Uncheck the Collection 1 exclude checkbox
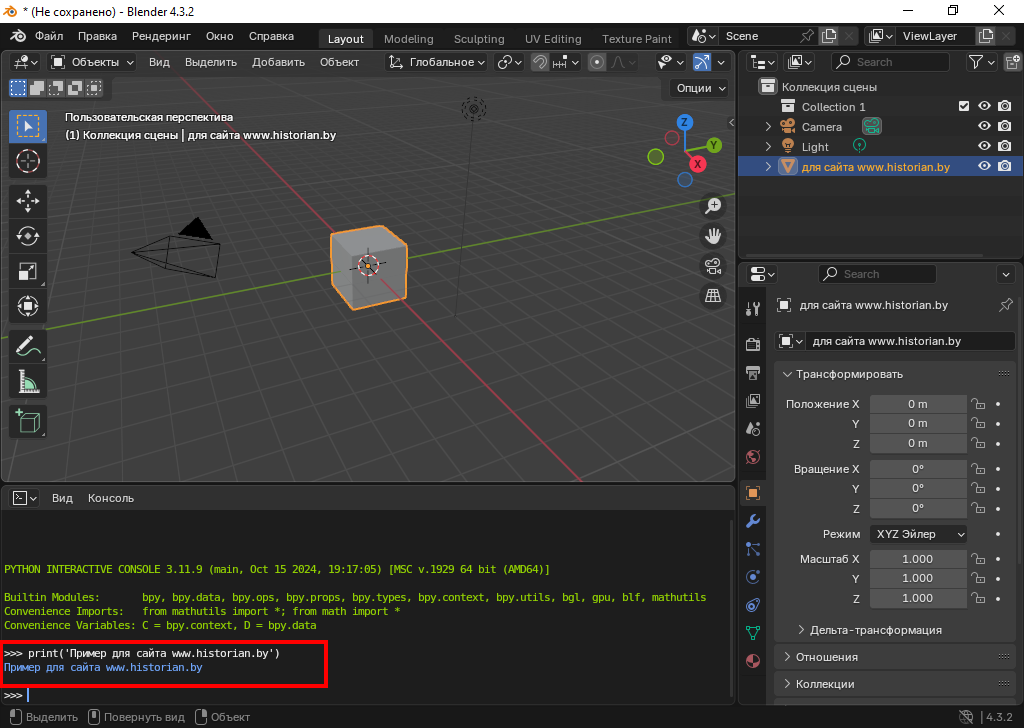Image resolution: width=1024 pixels, height=728 pixels. (x=964, y=107)
